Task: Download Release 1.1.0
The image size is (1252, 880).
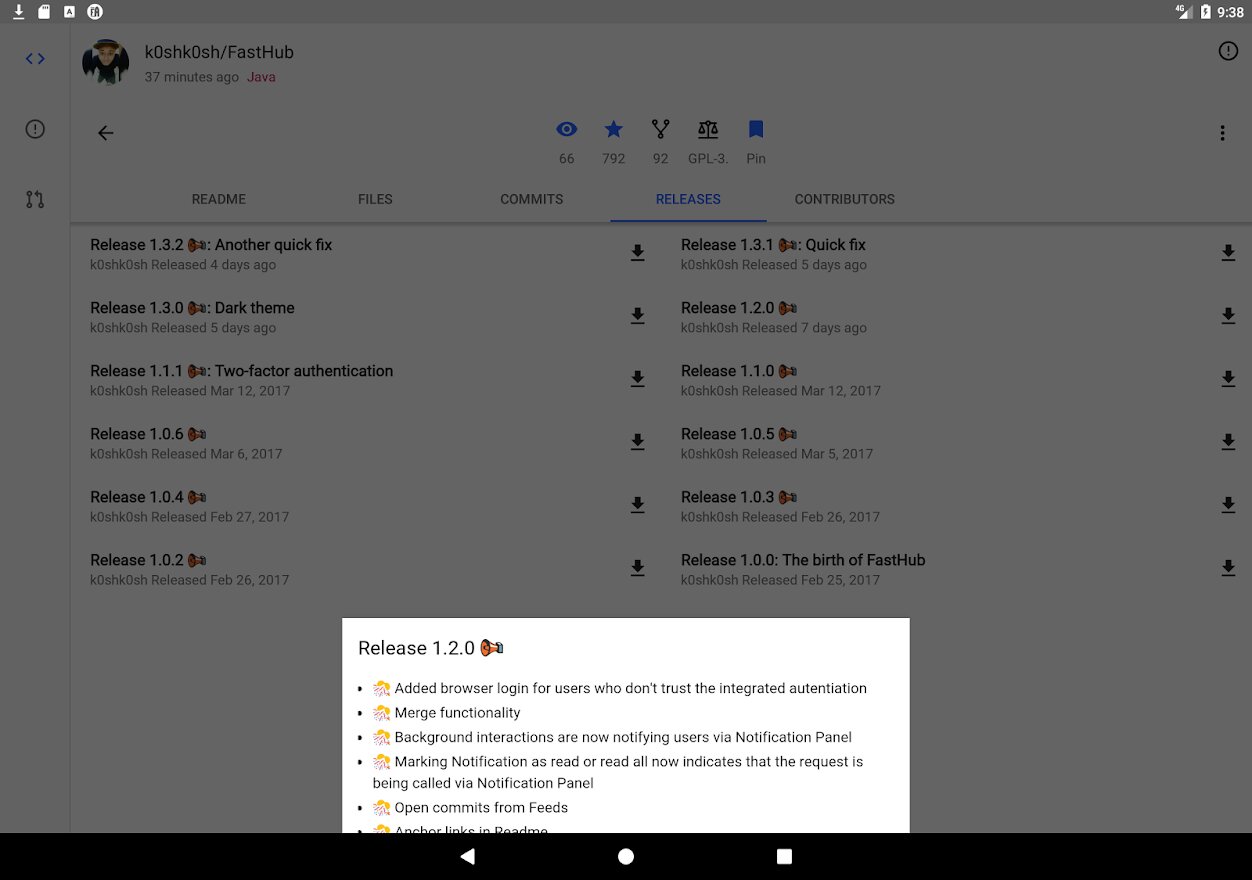Action: tap(1228, 379)
